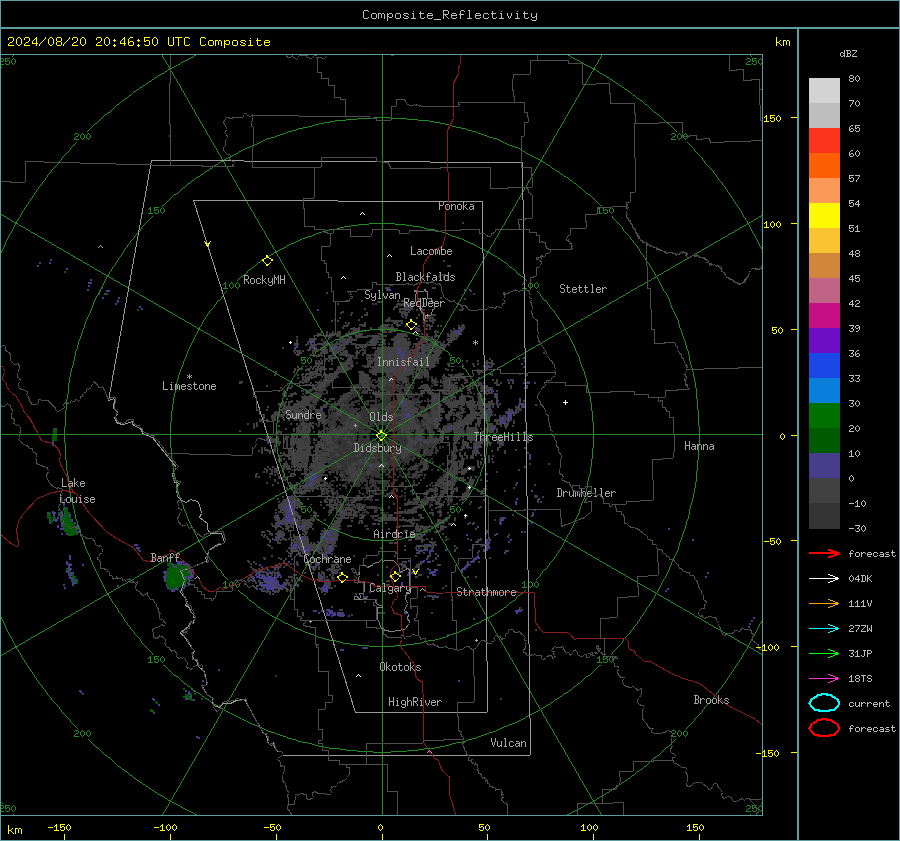The height and width of the screenshot is (841, 900).
Task: Select the orange 60-57 dBZ swatch
Action: click(824, 166)
